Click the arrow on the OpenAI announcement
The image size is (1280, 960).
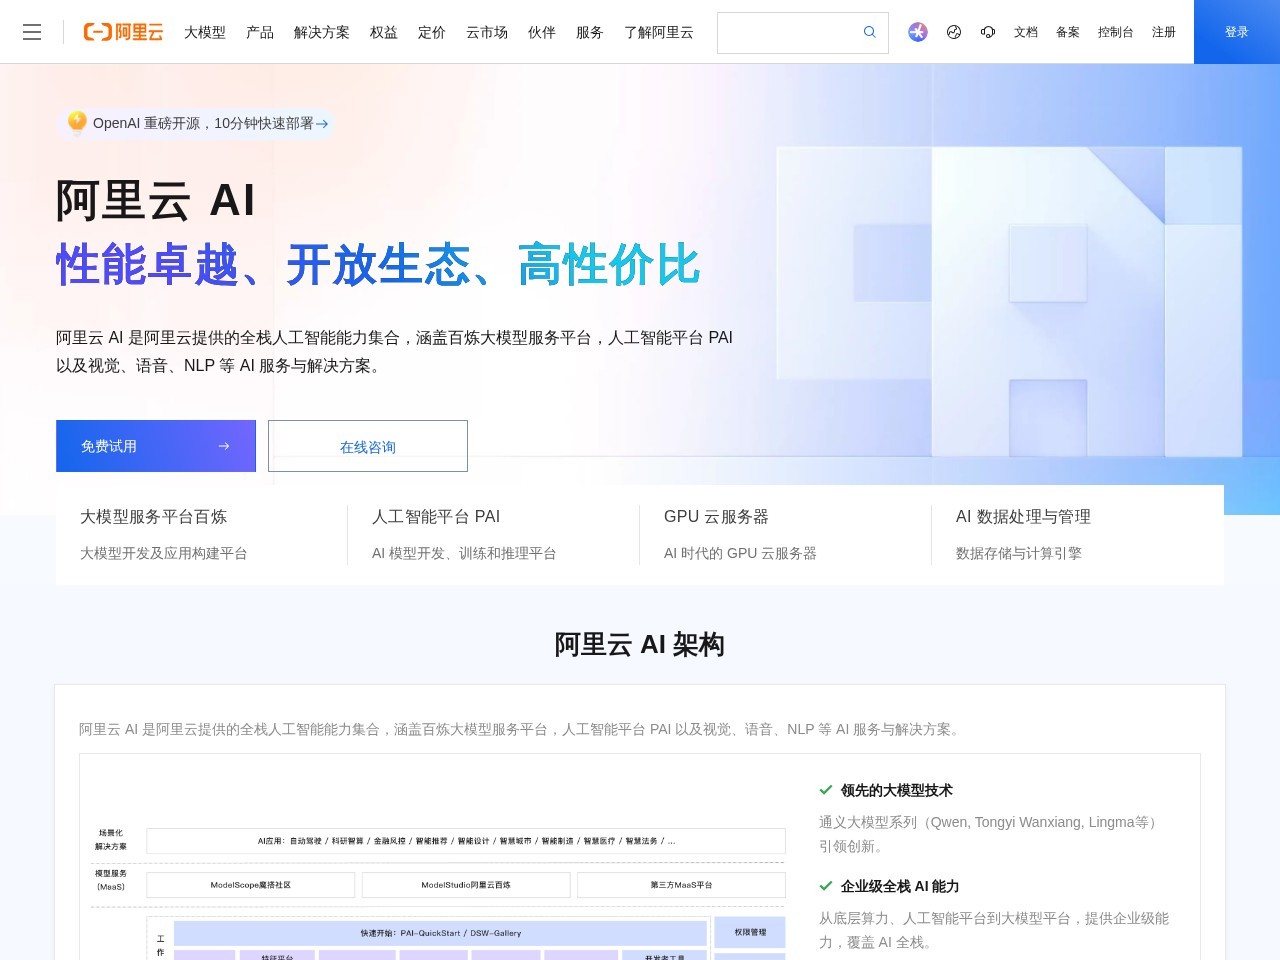point(322,123)
